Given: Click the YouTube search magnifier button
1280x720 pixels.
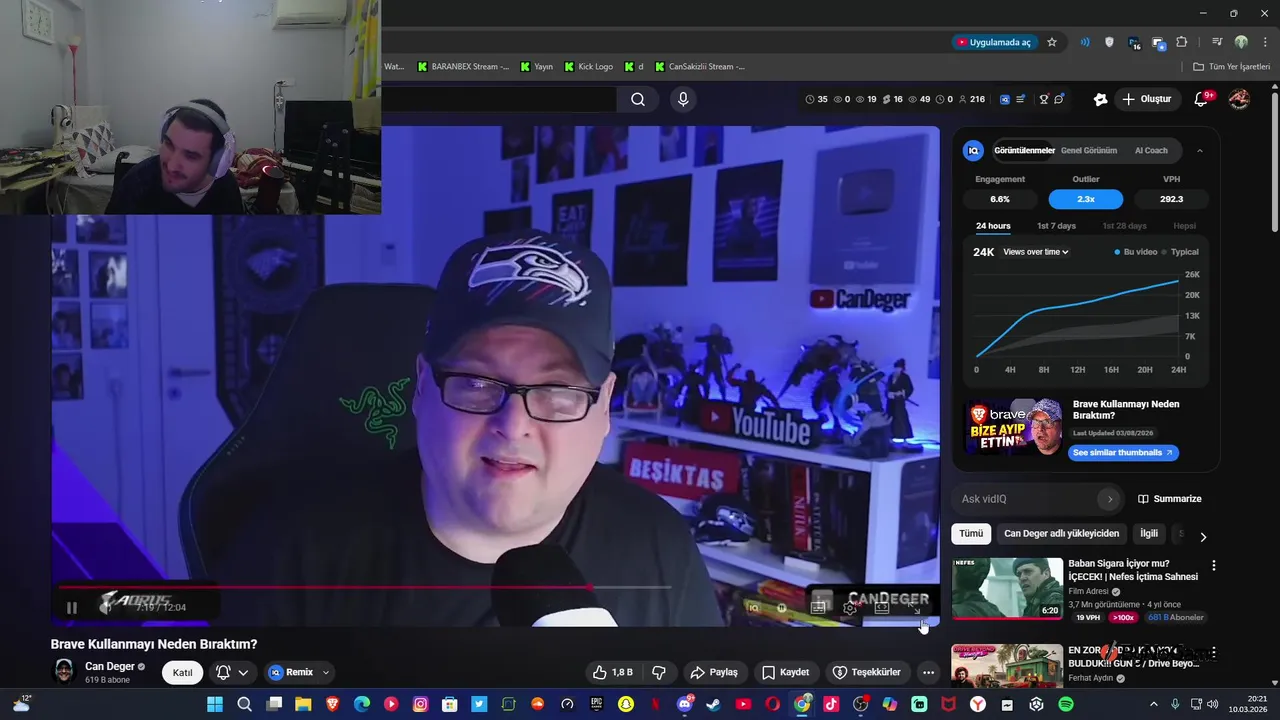Looking at the screenshot, I should pyautogui.click(x=638, y=99).
